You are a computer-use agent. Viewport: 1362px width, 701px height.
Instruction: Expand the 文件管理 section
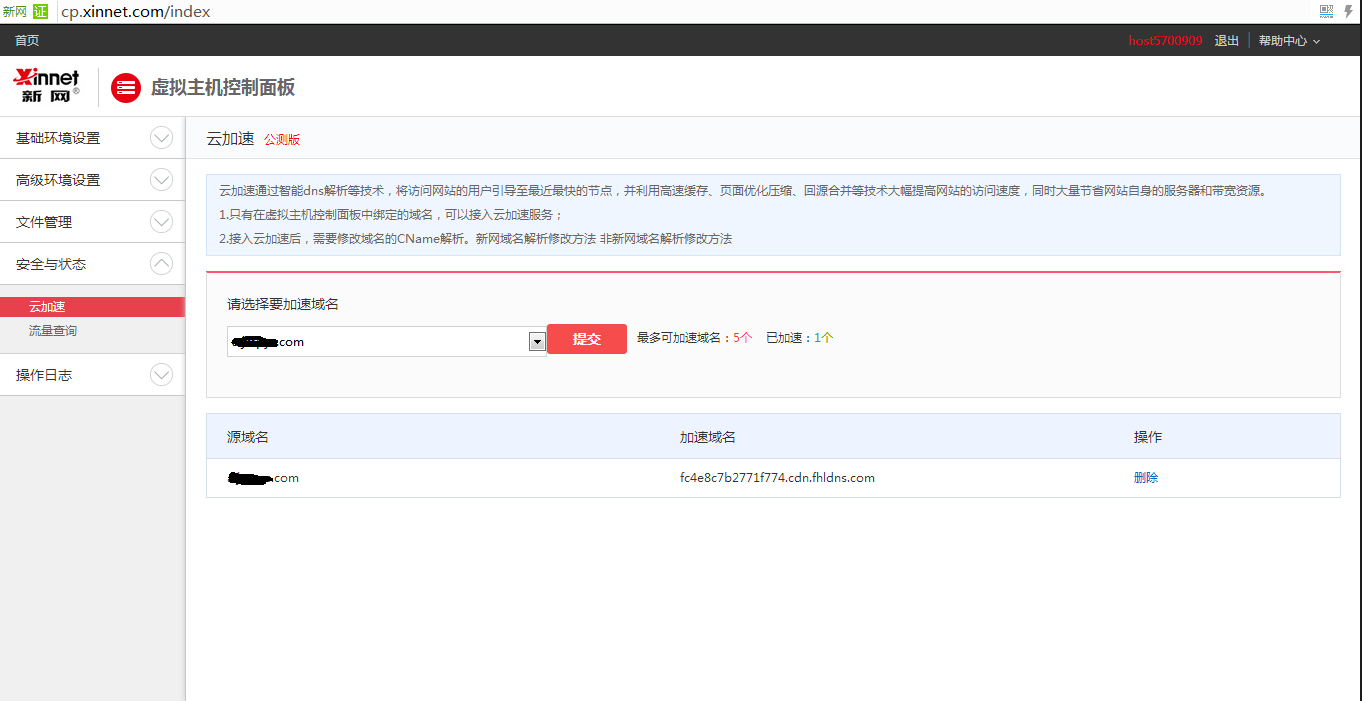pyautogui.click(x=161, y=222)
